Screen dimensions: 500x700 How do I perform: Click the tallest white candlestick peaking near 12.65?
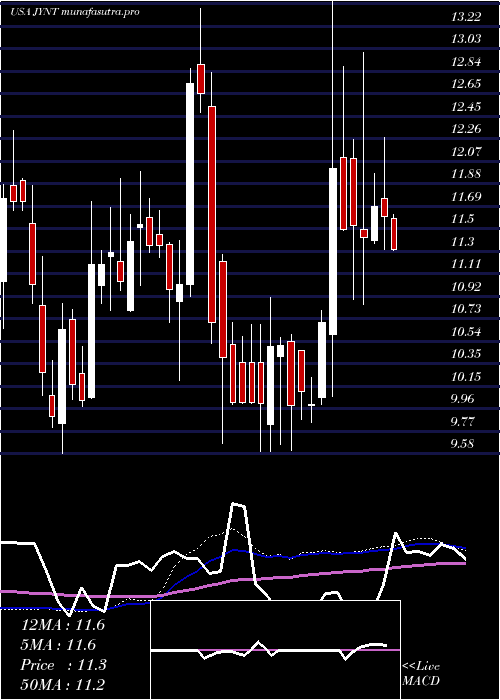pyautogui.click(x=190, y=183)
